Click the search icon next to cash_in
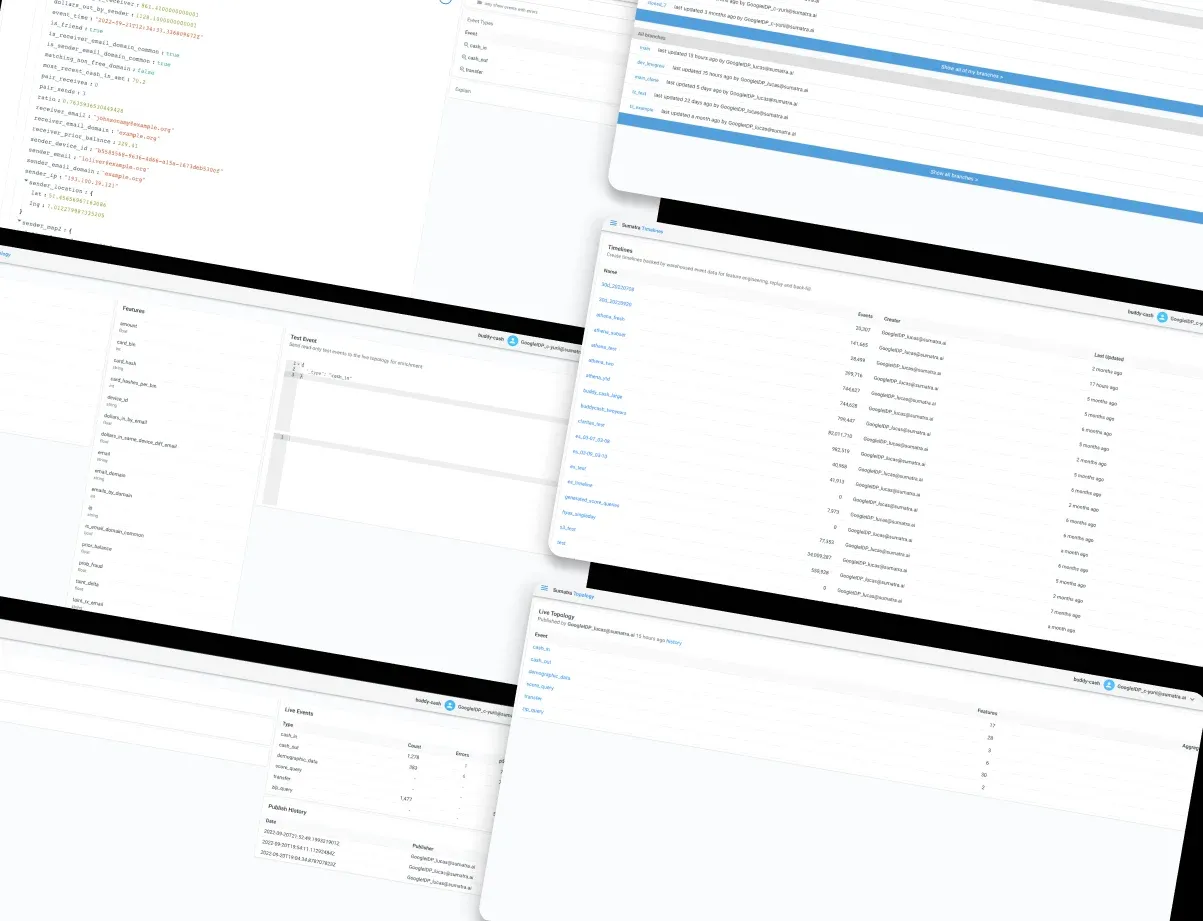The height and width of the screenshot is (921, 1203). (465, 46)
